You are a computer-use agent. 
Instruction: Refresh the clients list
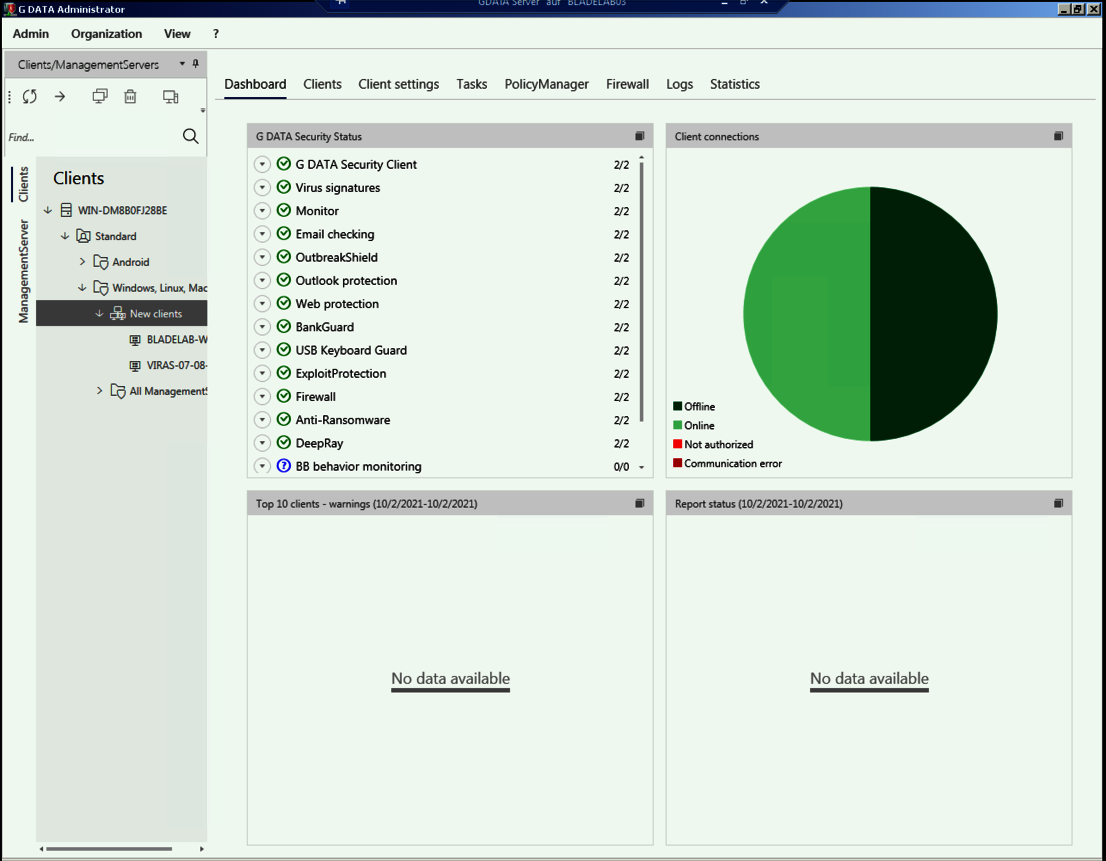pyautogui.click(x=29, y=96)
